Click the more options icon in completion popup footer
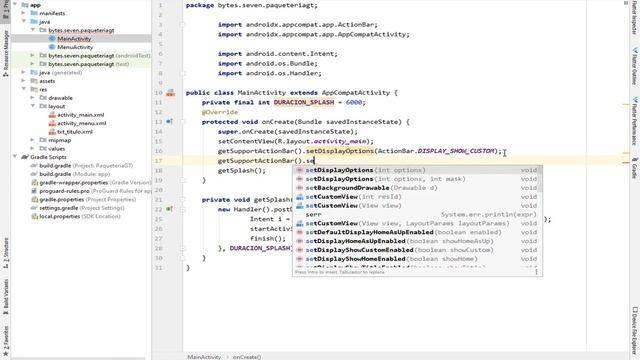This screenshot has height=360, width=640. coord(536,272)
